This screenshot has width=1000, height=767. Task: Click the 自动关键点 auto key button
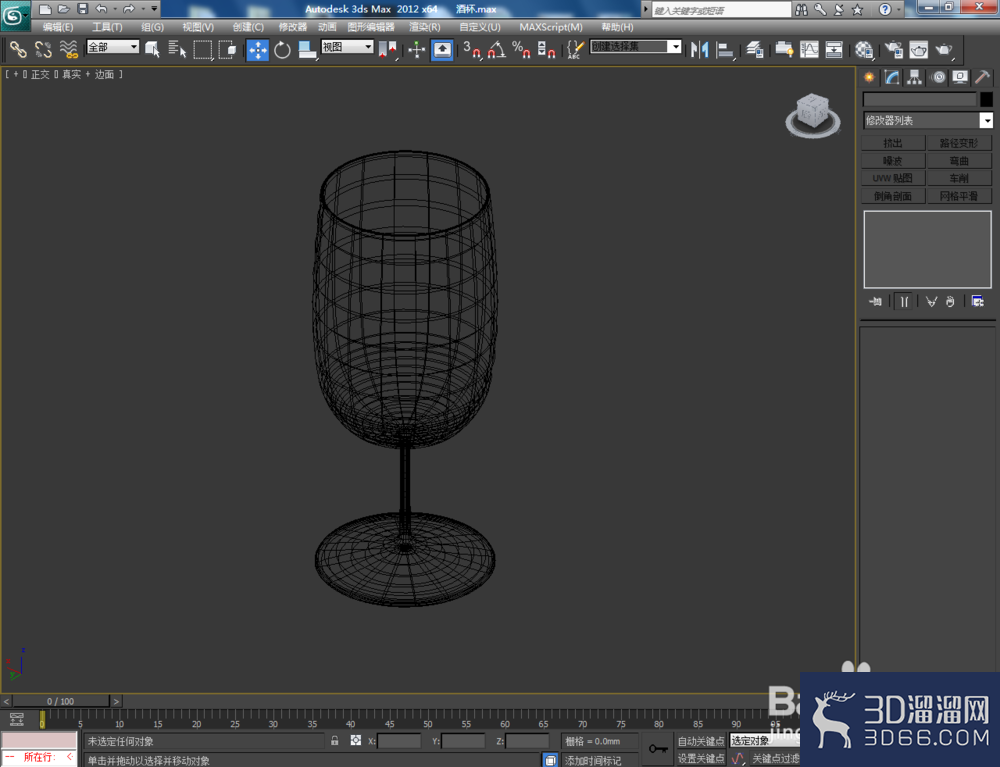pyautogui.click(x=701, y=741)
